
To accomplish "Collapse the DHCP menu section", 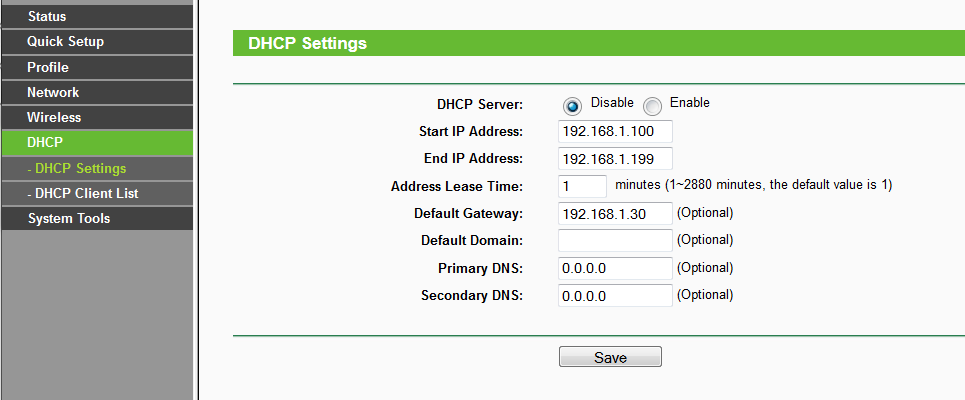I will click(x=97, y=143).
